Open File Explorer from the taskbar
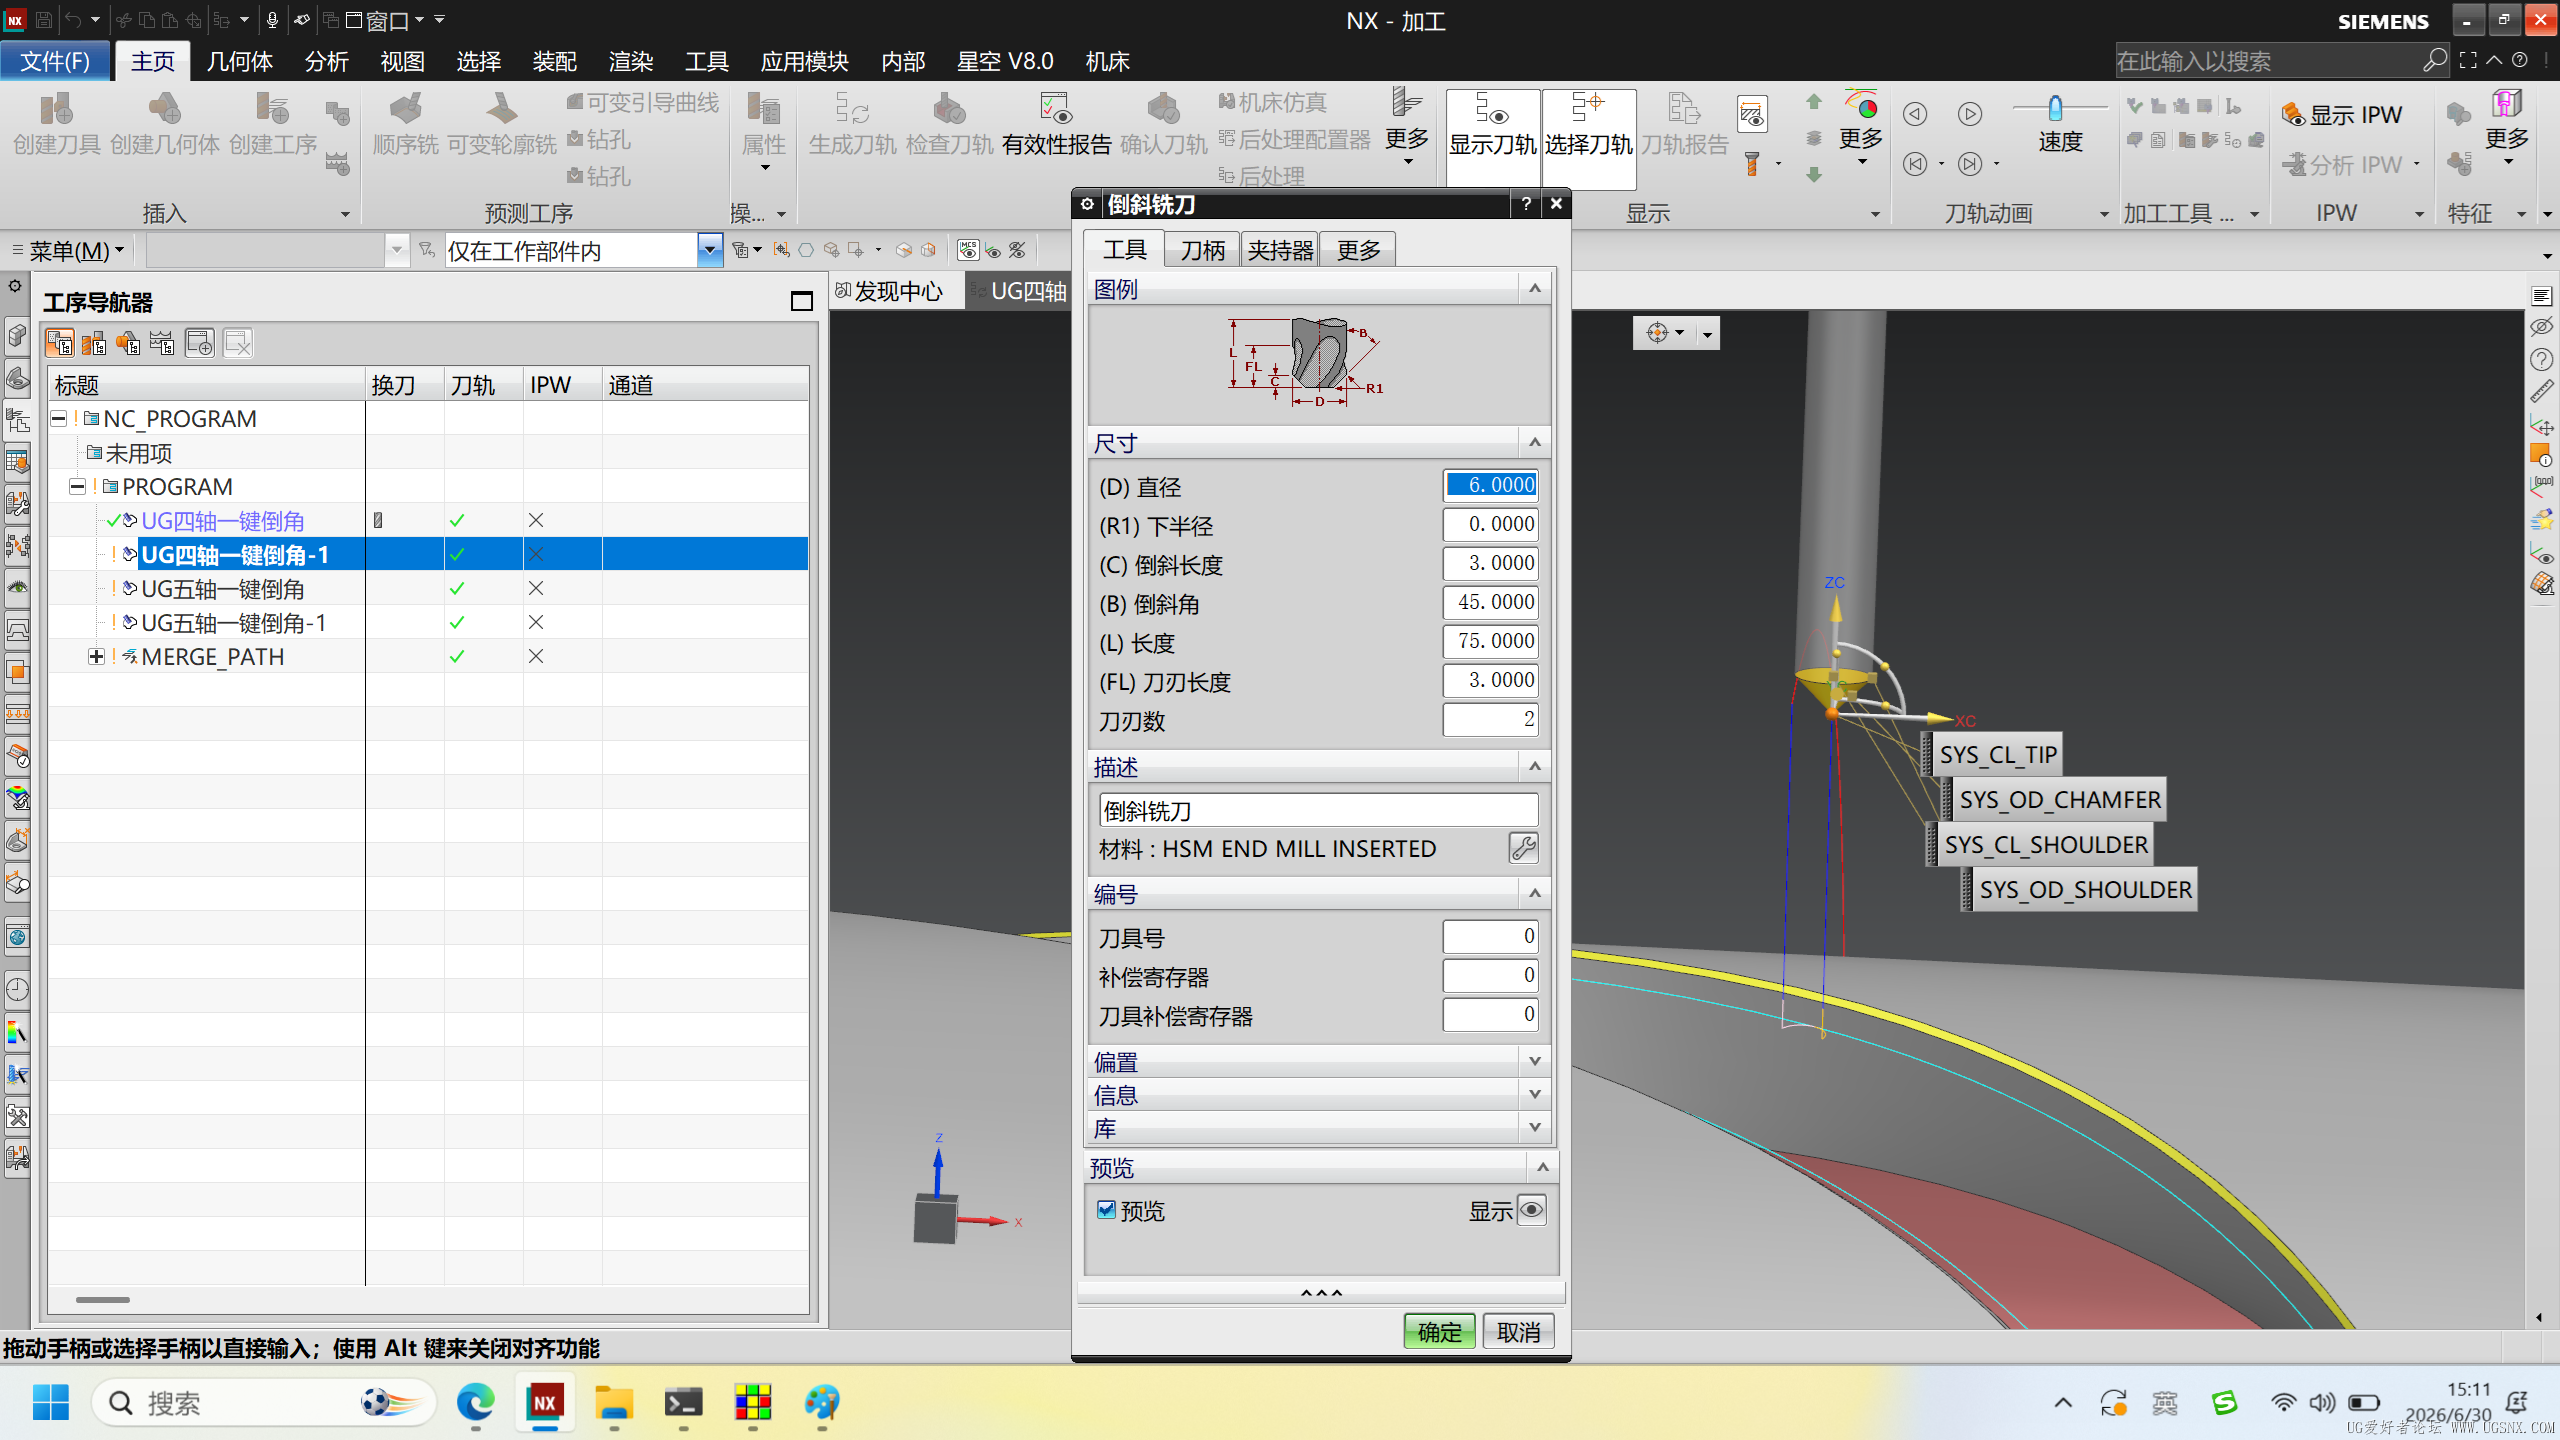Viewport: 2560px width, 1440px height. pyautogui.click(x=614, y=1403)
